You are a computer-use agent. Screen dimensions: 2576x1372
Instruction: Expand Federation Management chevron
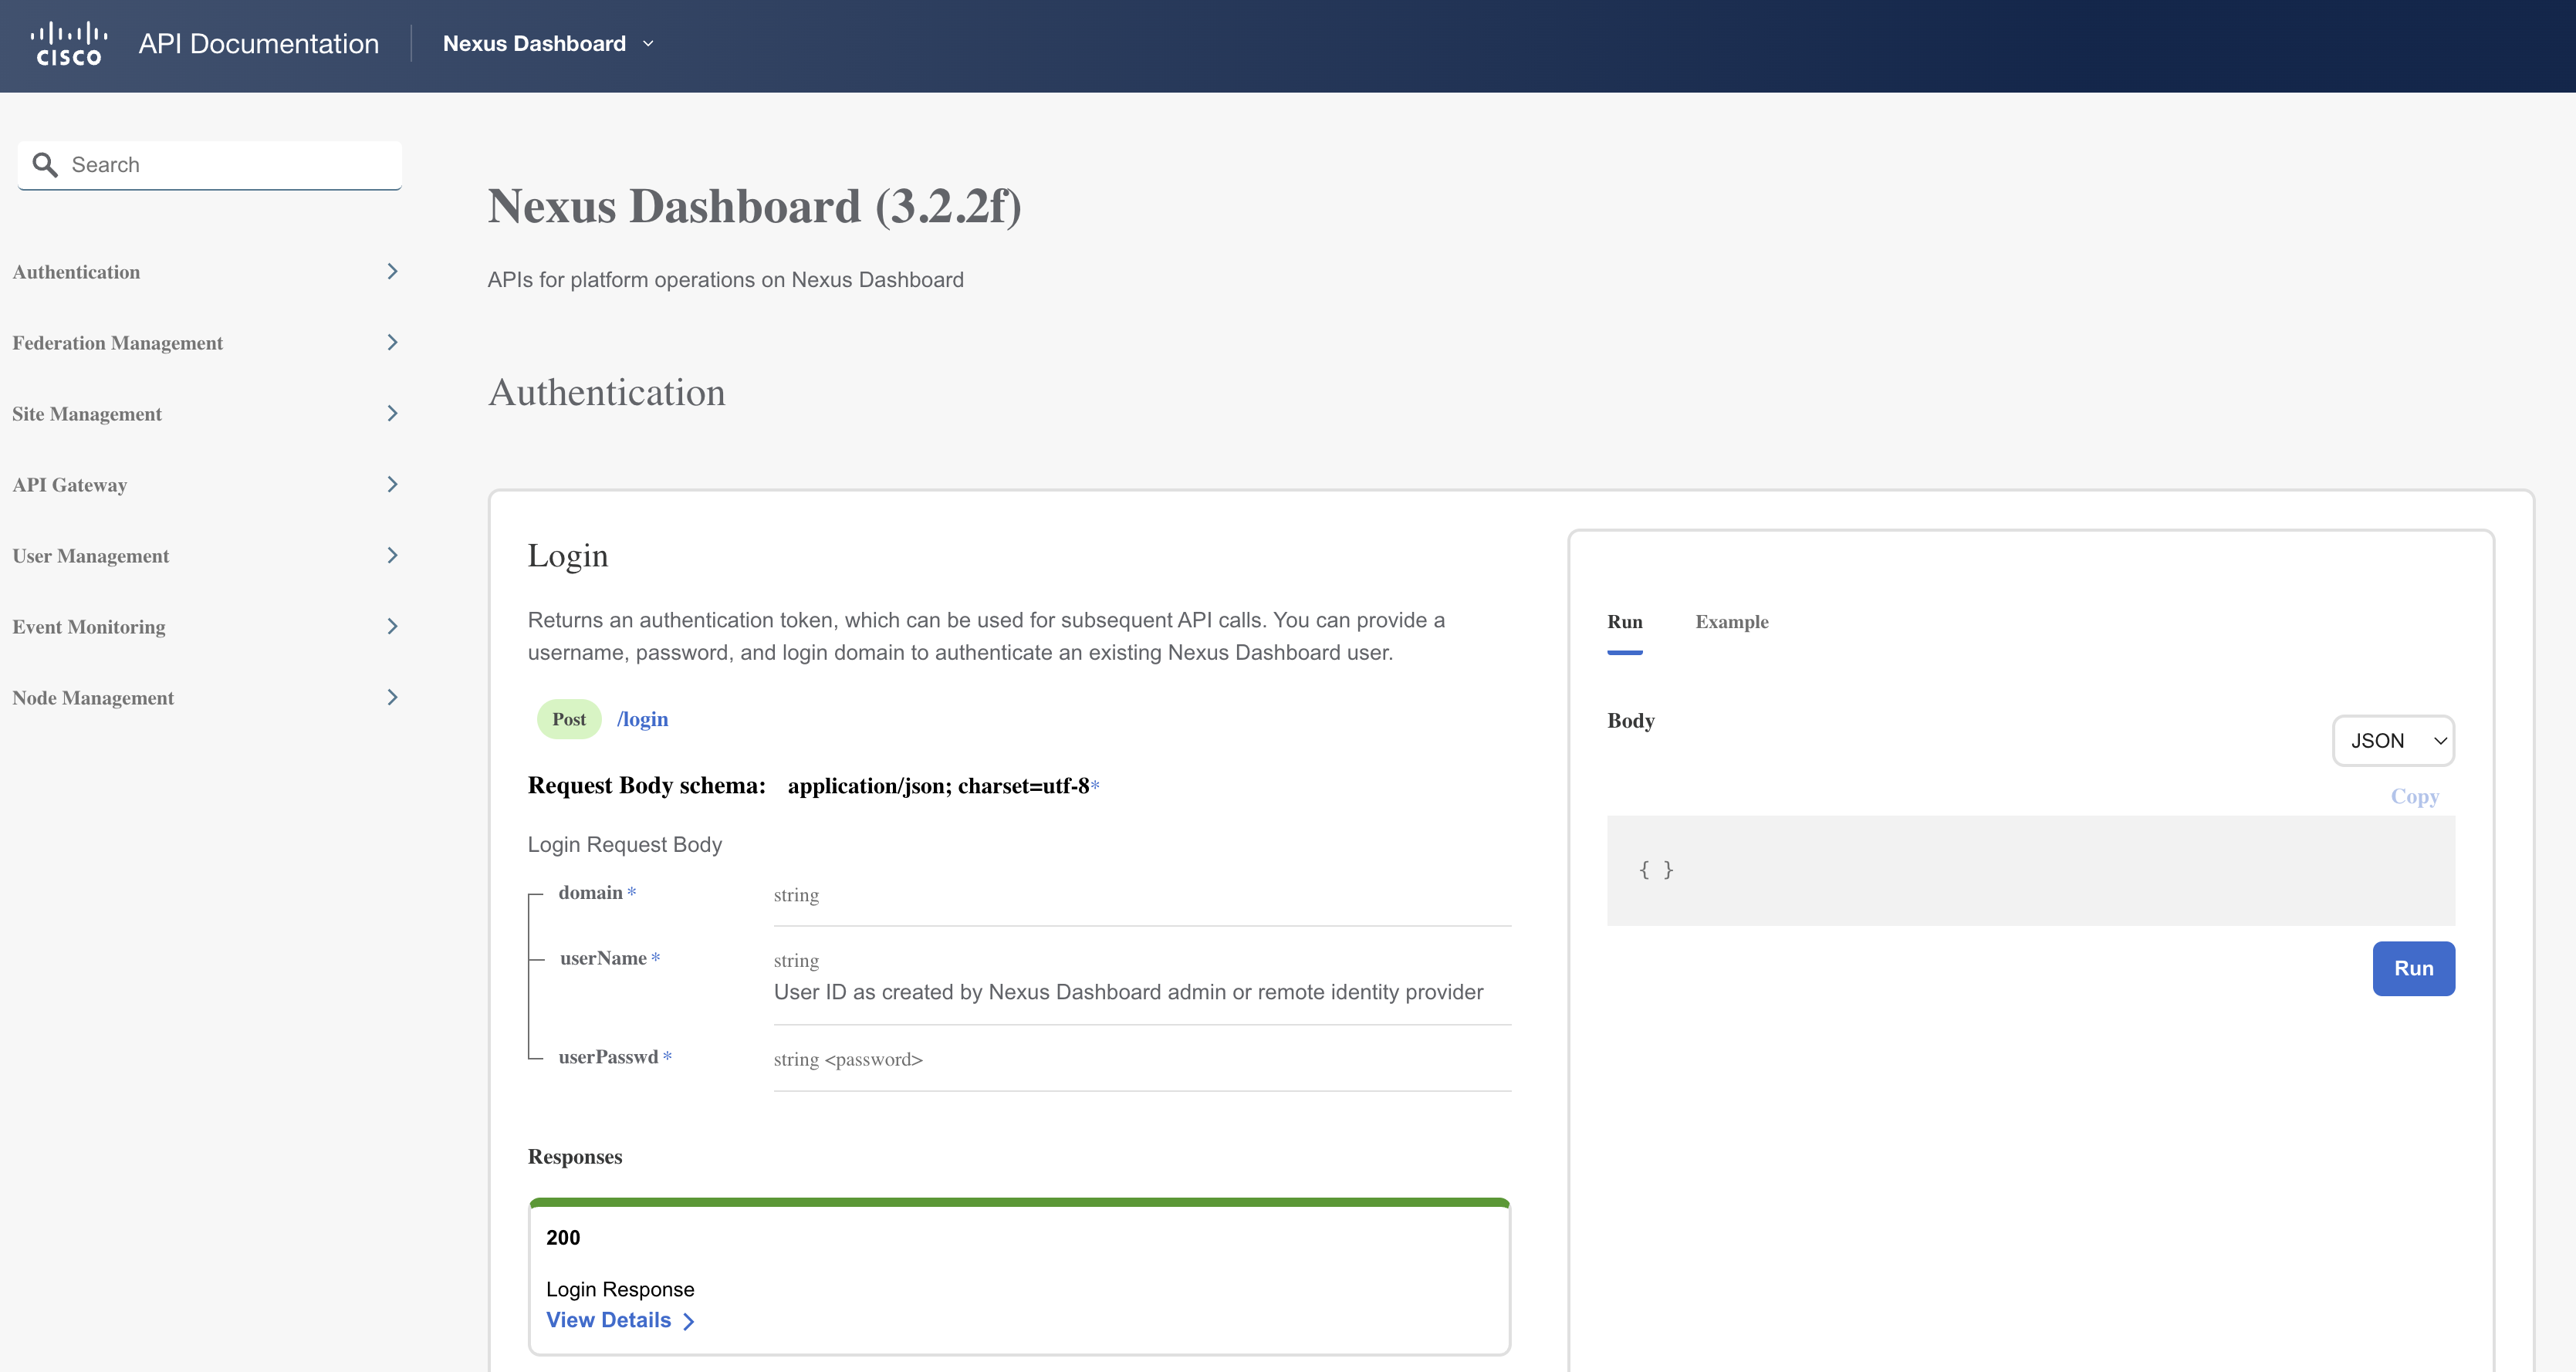pos(392,343)
